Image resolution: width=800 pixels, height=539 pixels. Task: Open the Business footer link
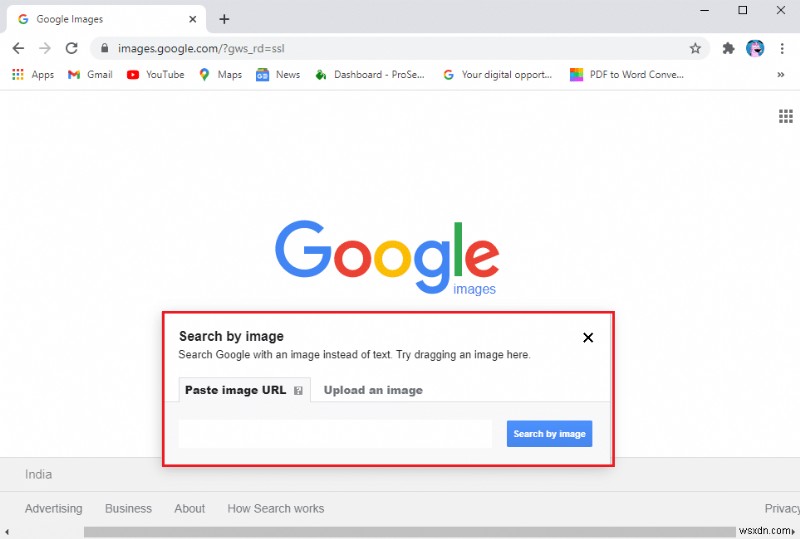click(x=128, y=508)
